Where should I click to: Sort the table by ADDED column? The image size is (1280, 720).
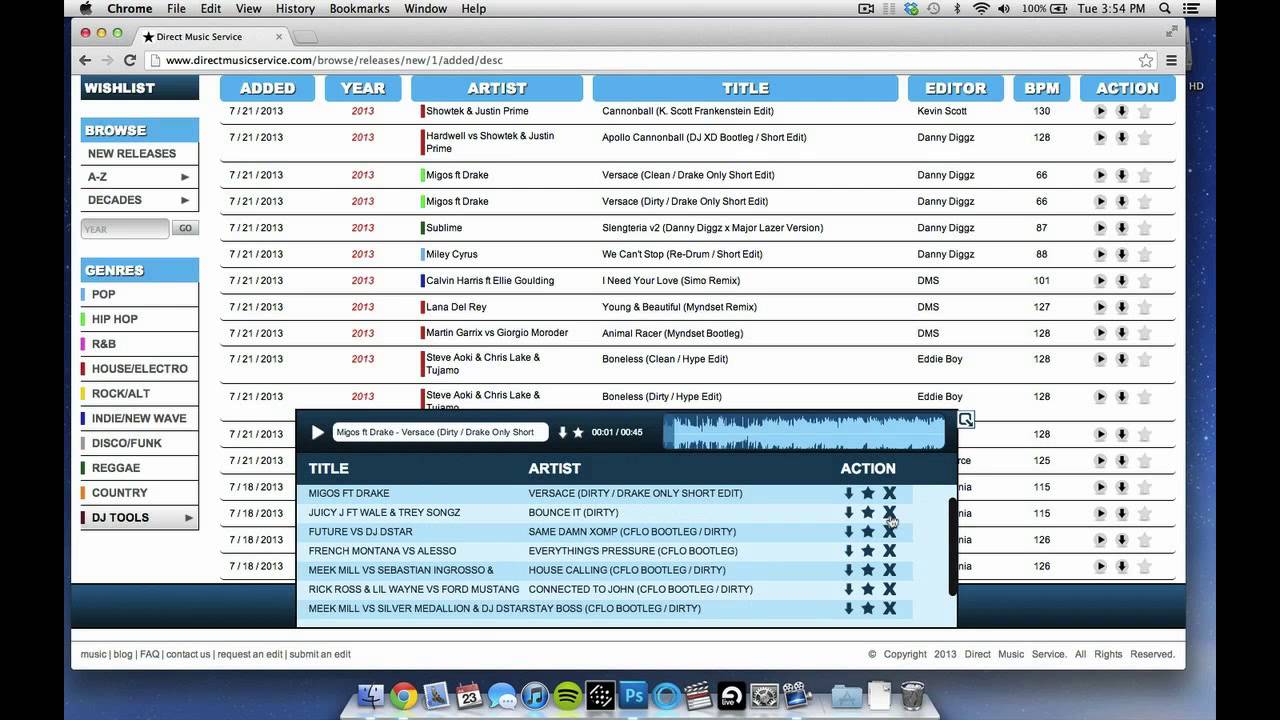(x=267, y=88)
